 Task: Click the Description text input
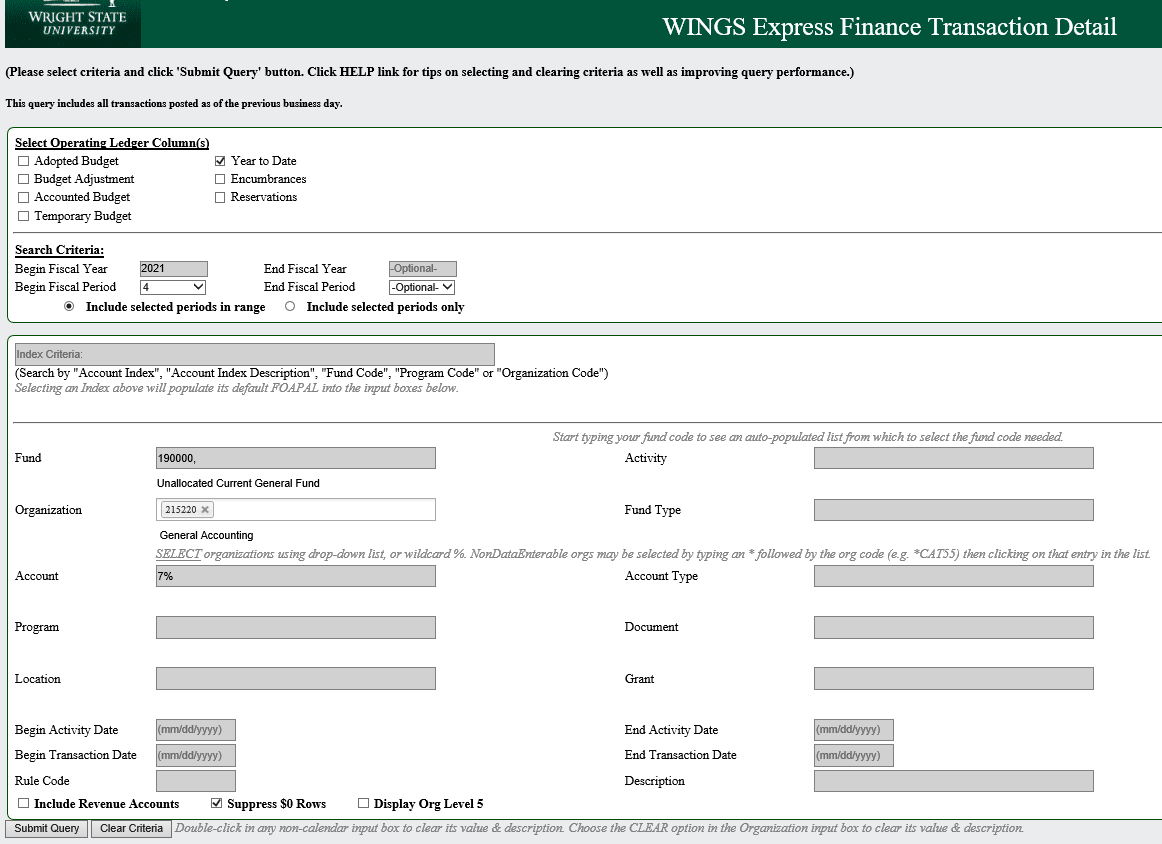pos(953,781)
